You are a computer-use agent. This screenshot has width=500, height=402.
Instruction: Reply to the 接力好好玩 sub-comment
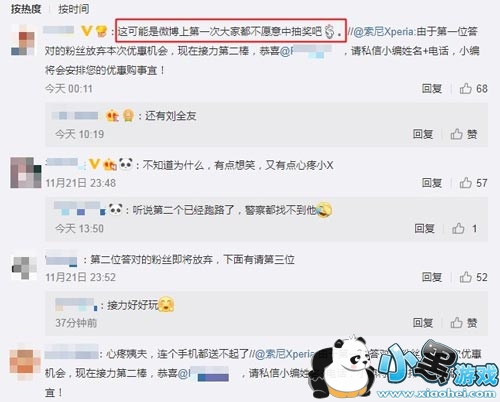tap(423, 323)
